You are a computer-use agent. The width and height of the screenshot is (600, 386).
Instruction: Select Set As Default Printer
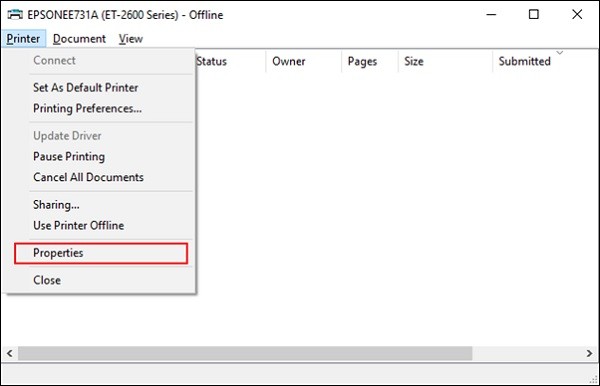point(85,88)
